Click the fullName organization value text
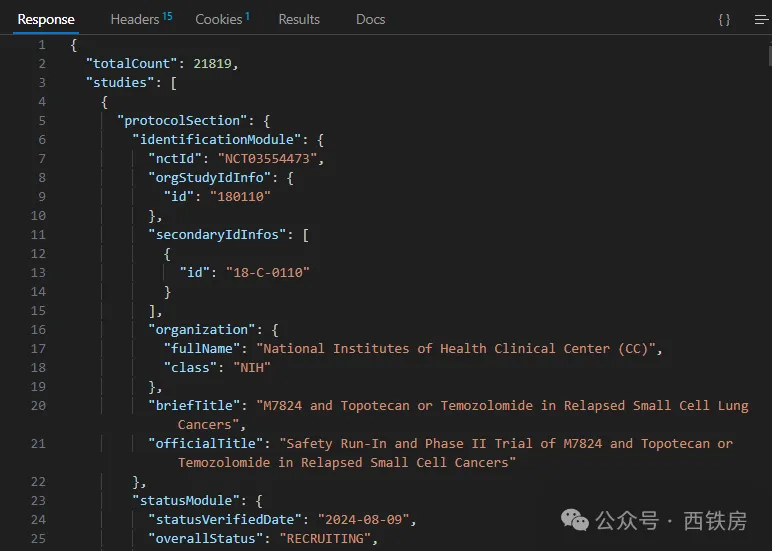772x551 pixels. (459, 349)
